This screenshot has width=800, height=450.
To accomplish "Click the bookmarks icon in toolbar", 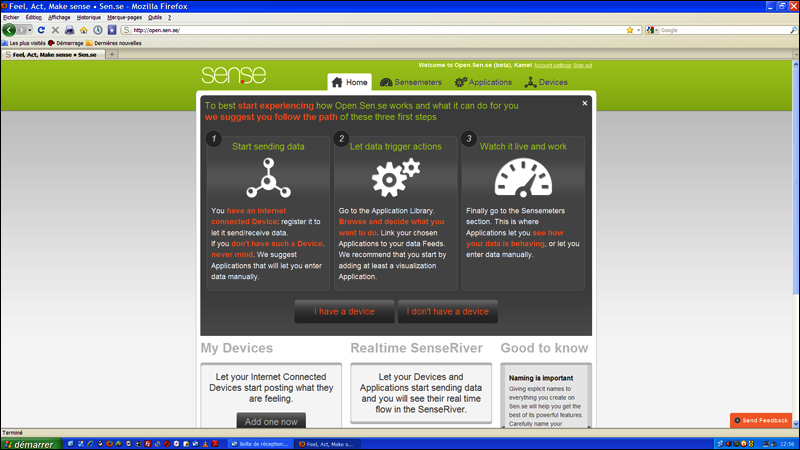I will [112, 30].
